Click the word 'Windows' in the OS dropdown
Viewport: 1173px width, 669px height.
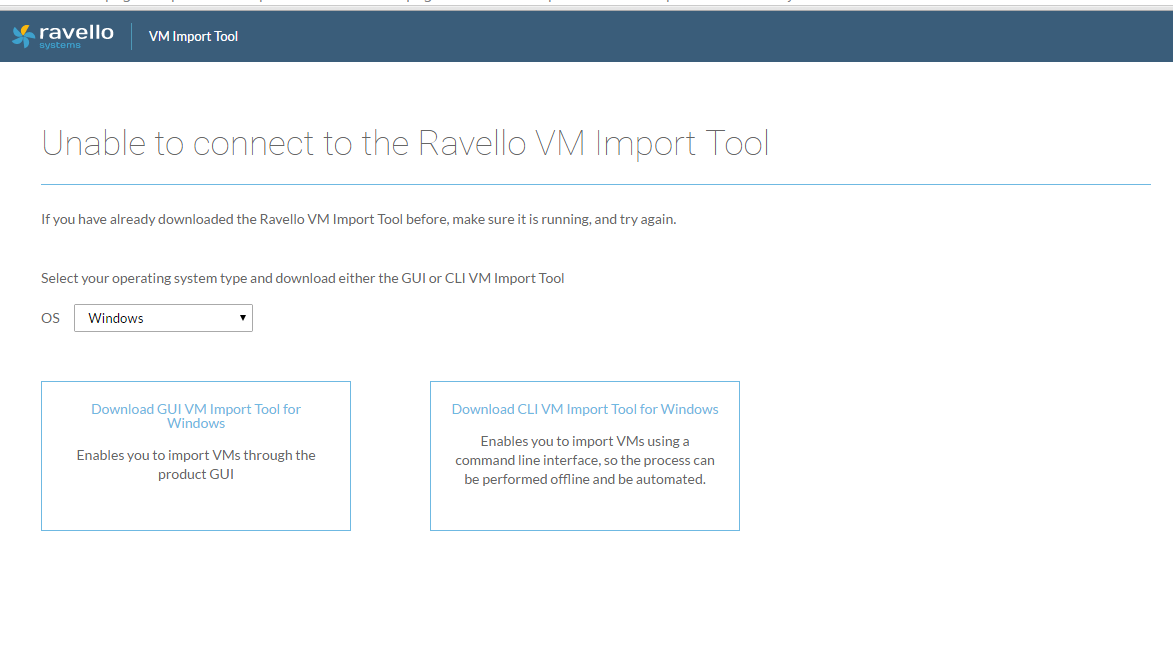pyautogui.click(x=116, y=318)
